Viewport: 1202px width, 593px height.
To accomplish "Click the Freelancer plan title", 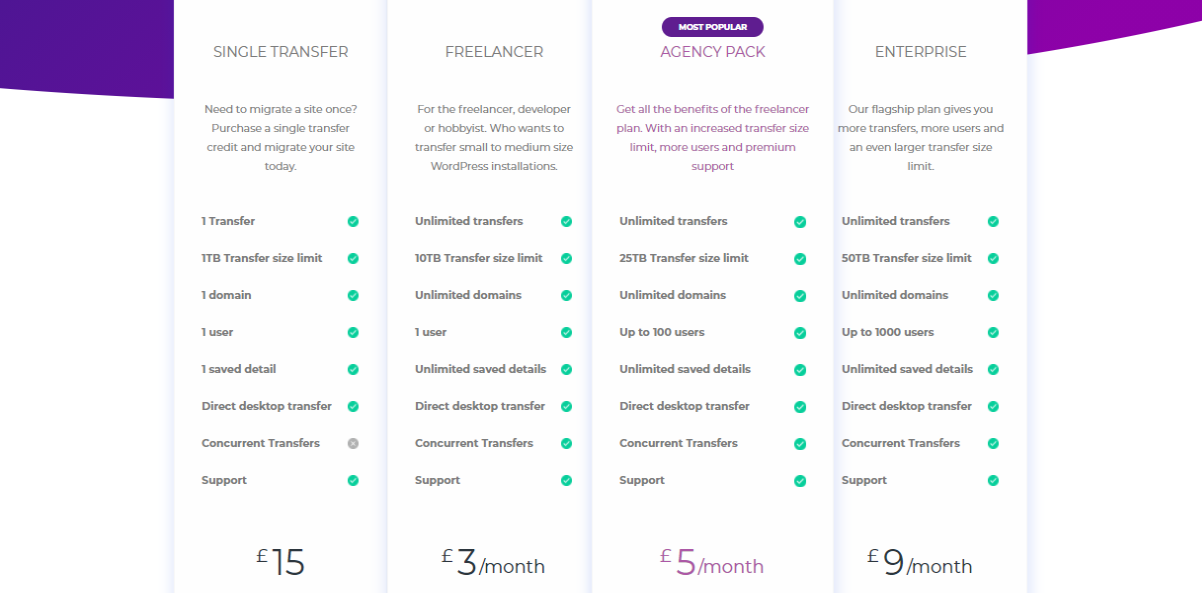I will pyautogui.click(x=494, y=52).
